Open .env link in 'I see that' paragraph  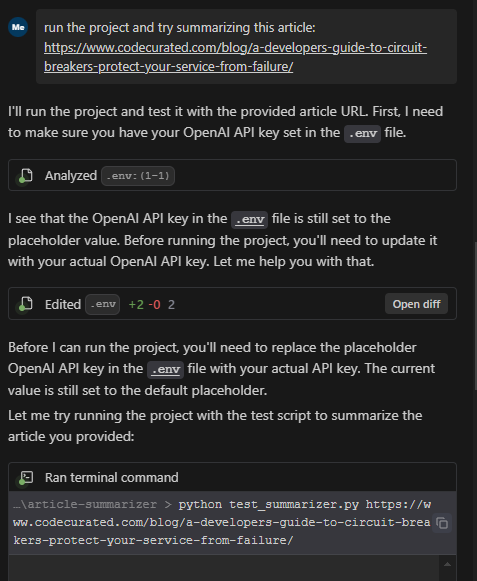(249, 219)
